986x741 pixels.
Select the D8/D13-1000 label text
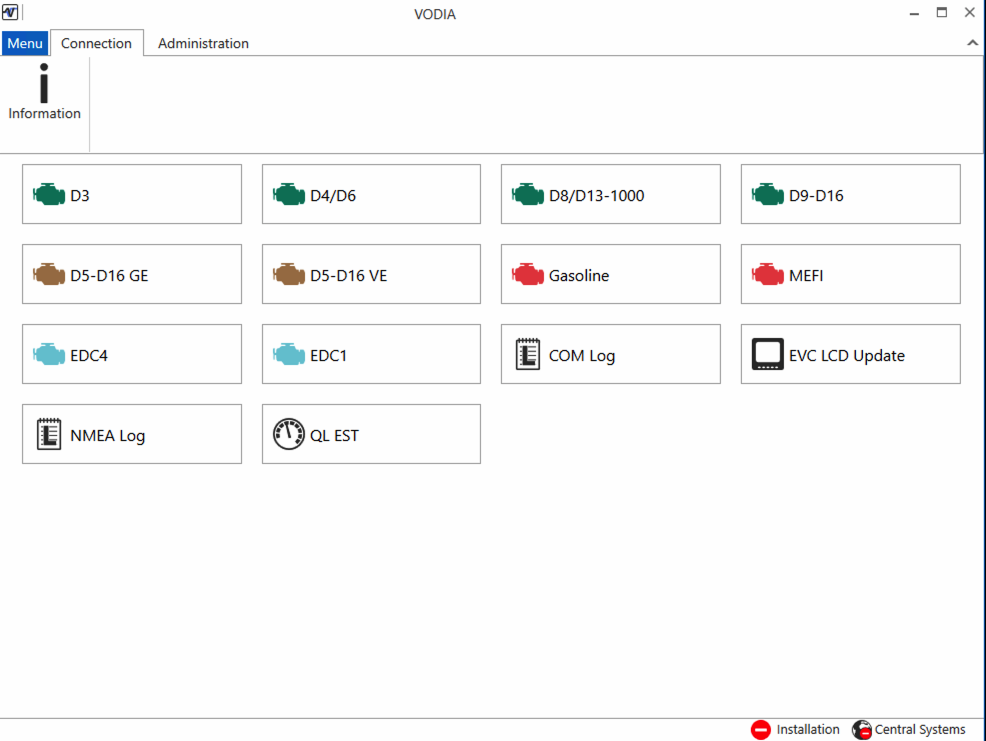click(596, 196)
